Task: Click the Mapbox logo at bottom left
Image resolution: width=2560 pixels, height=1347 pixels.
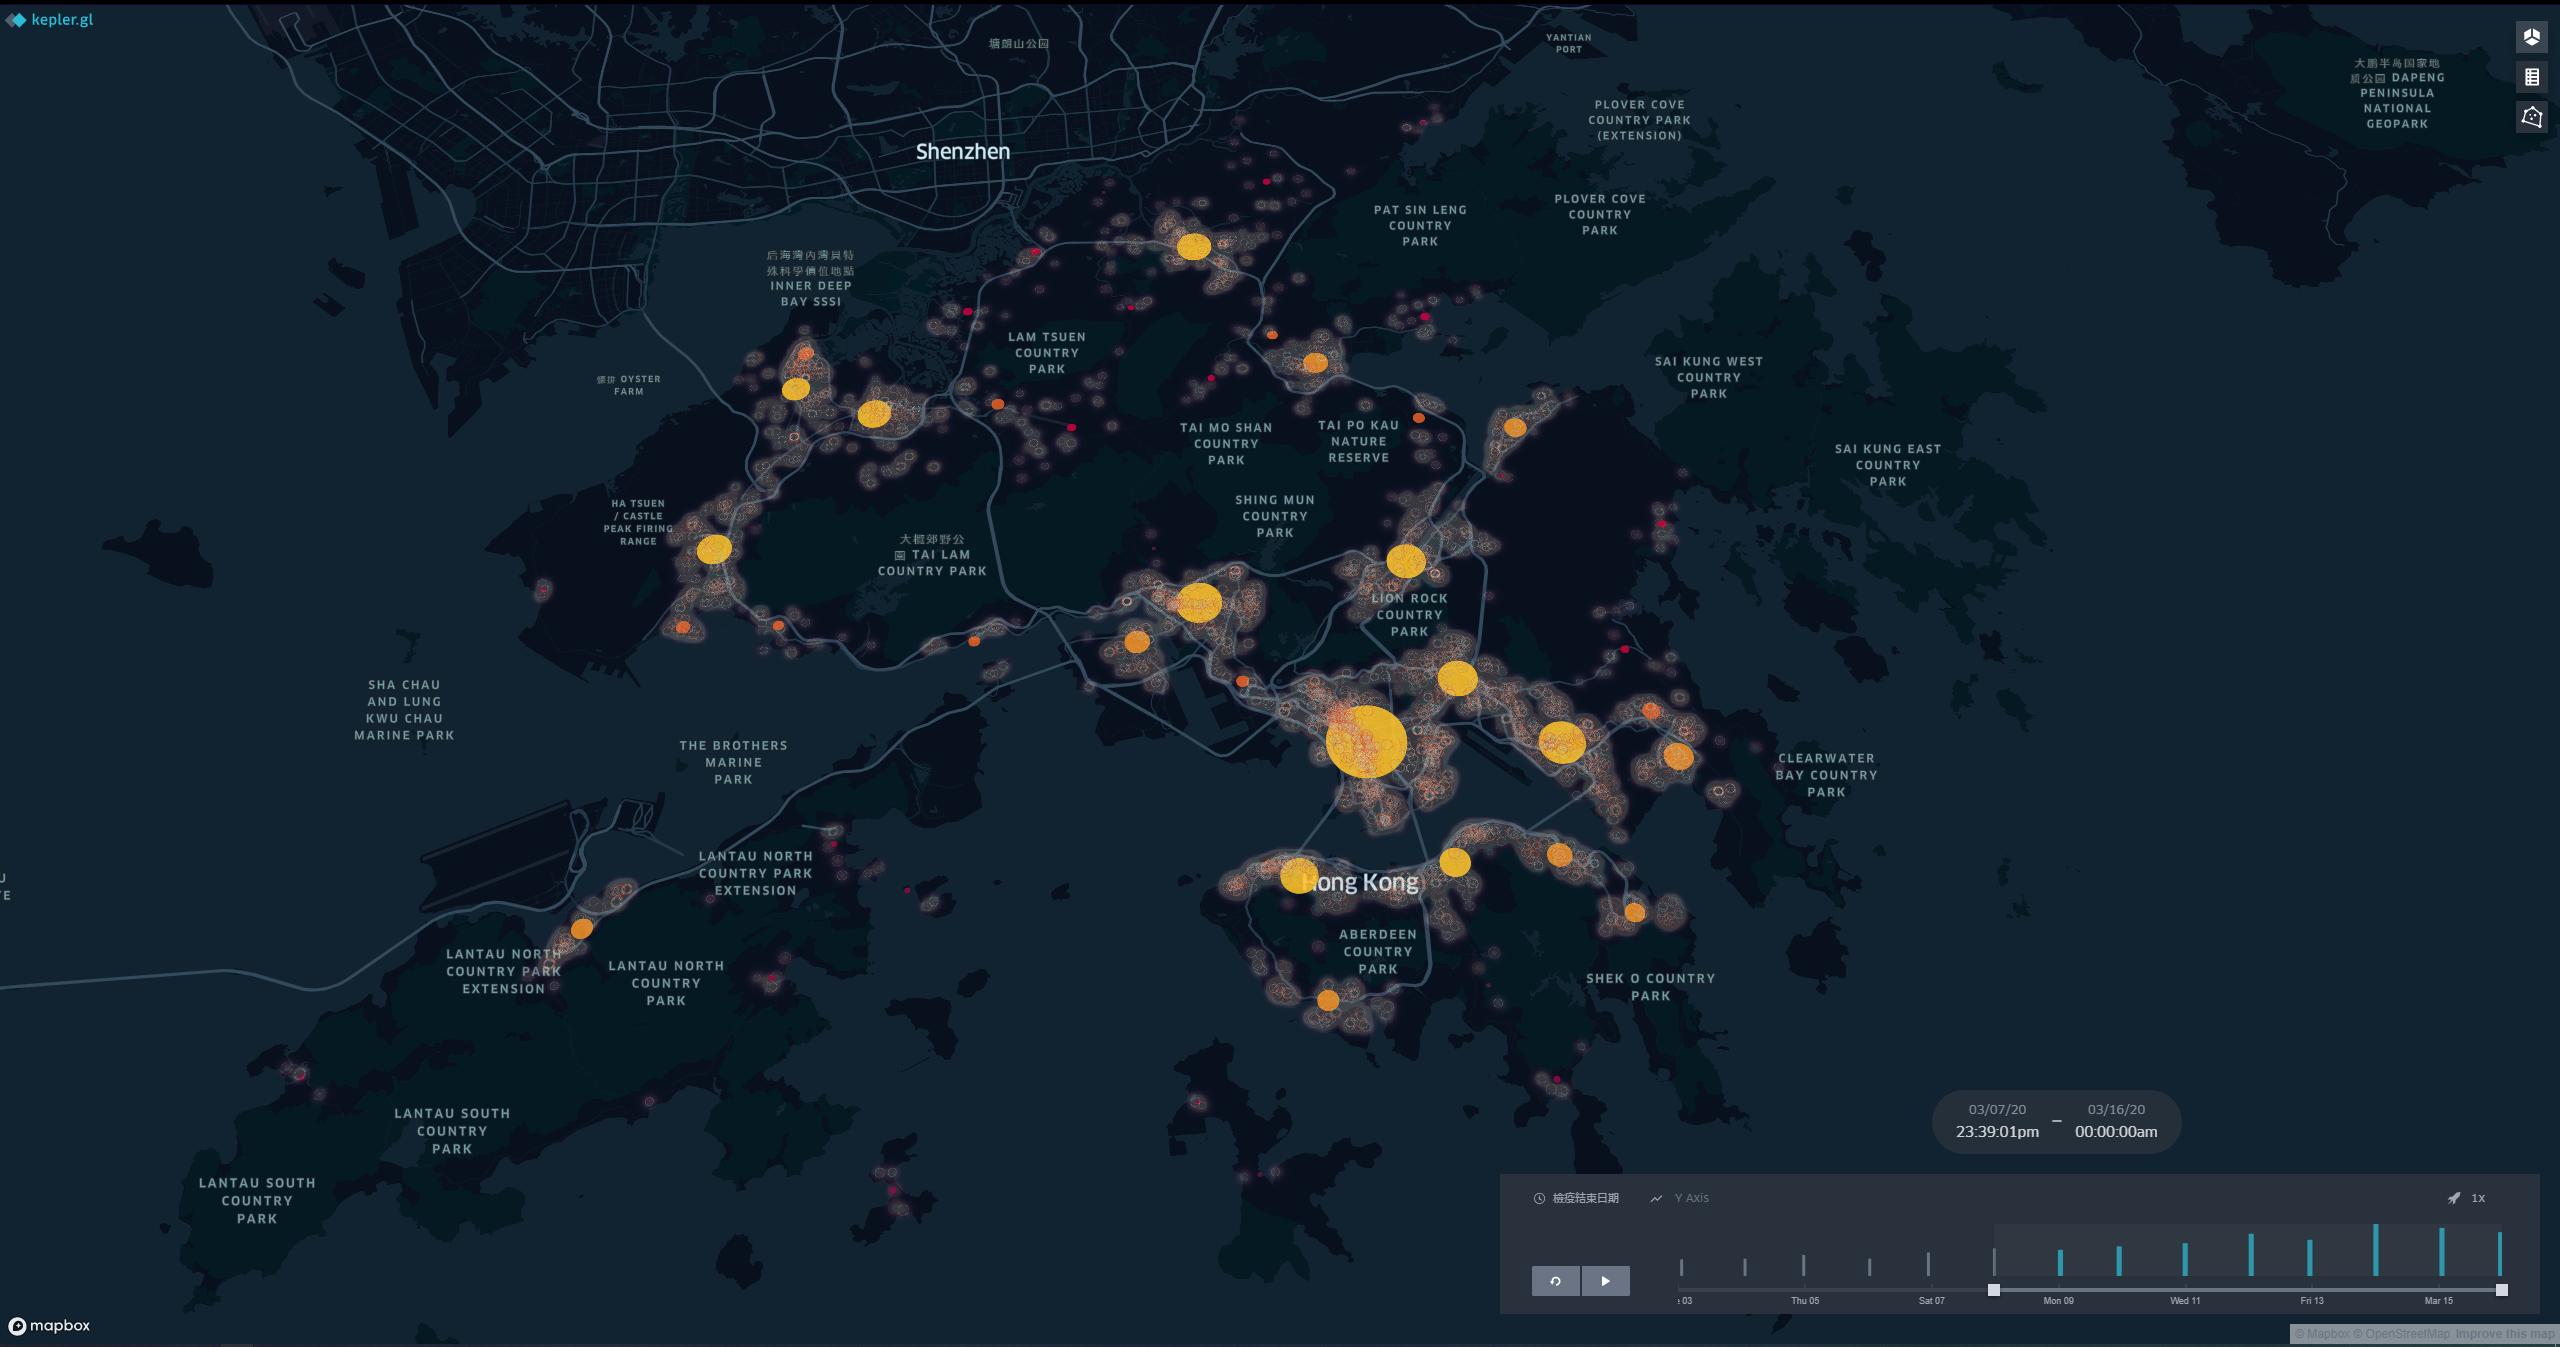Action: click(50, 1325)
